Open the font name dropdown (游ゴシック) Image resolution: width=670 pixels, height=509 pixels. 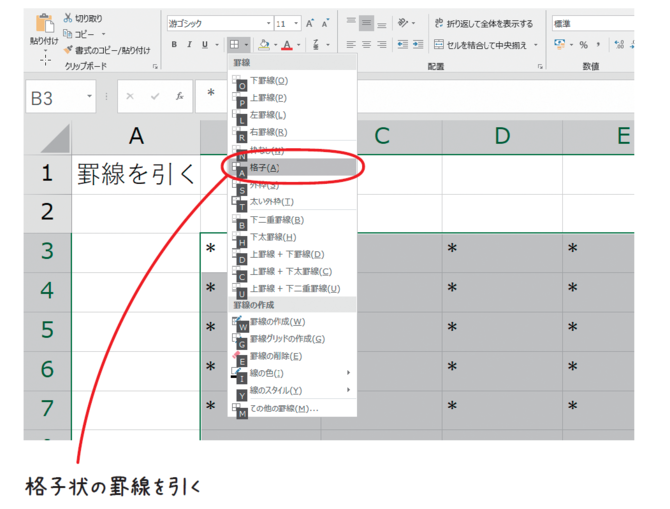268,24
